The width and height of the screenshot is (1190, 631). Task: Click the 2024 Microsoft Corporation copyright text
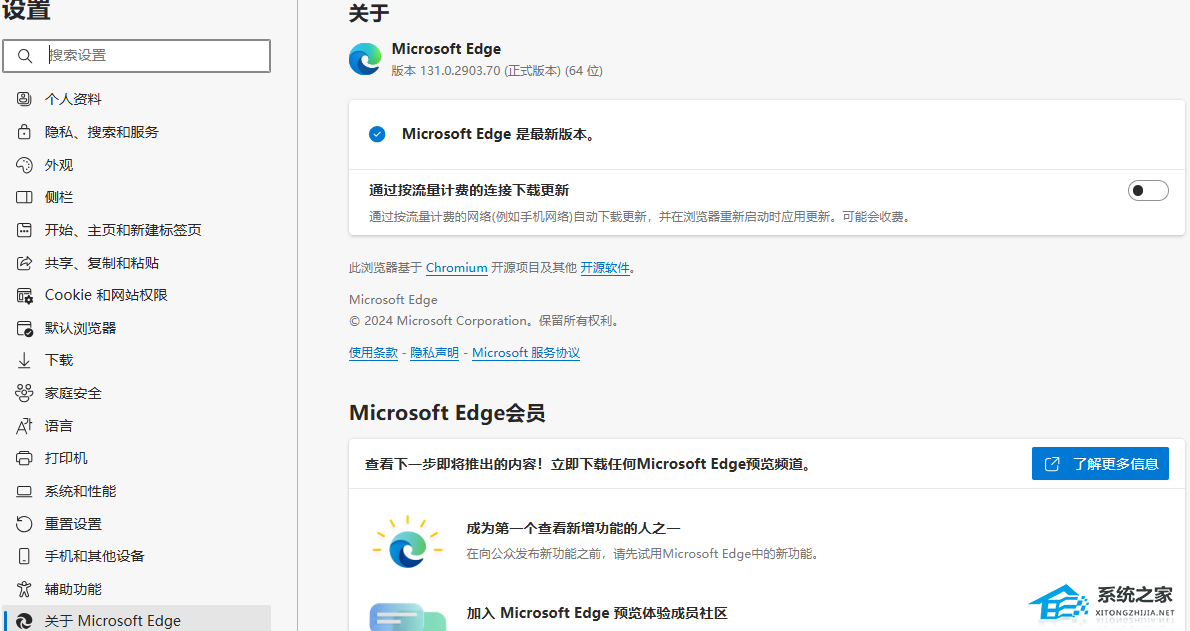tap(485, 320)
